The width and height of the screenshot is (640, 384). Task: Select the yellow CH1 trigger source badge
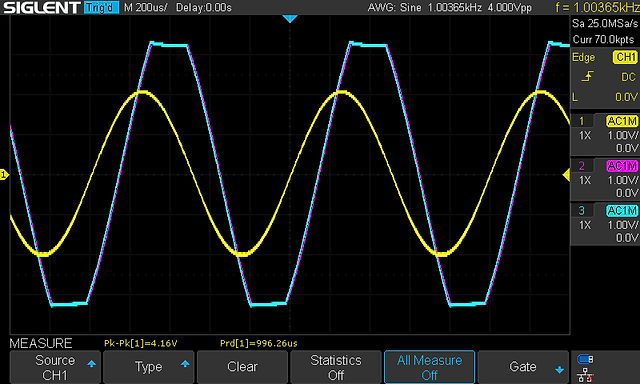coord(625,57)
